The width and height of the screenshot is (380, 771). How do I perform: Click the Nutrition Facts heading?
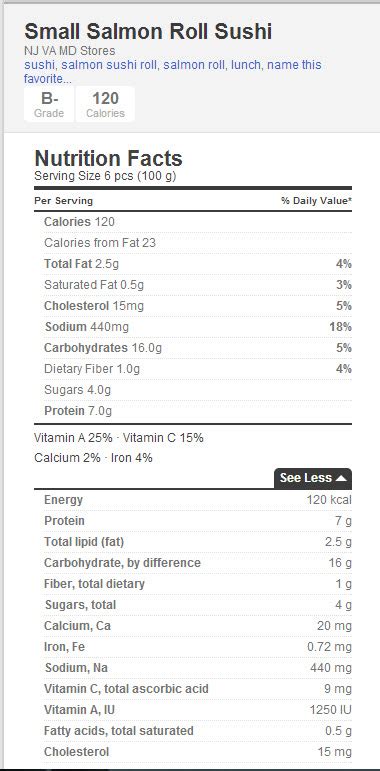108,158
